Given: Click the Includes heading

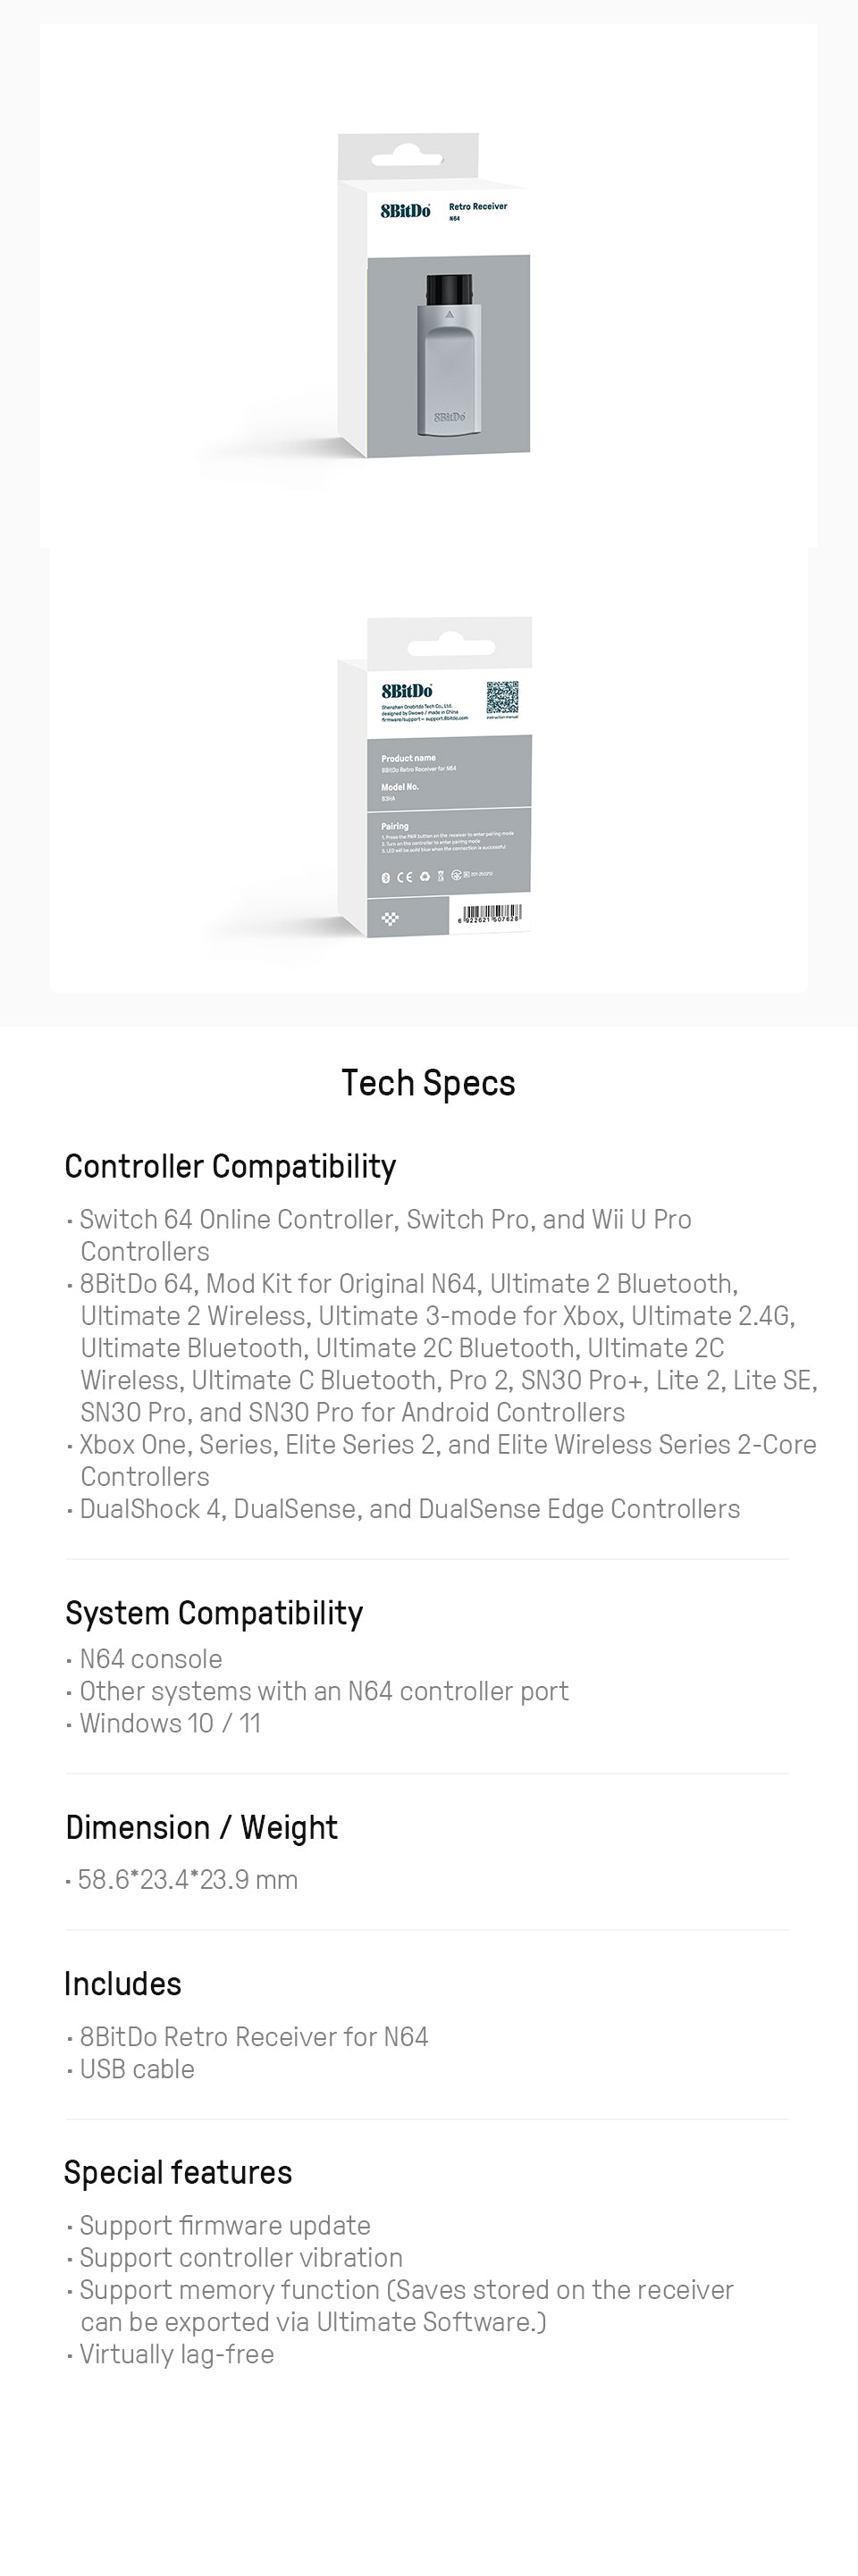Looking at the screenshot, I should pos(123,1984).
